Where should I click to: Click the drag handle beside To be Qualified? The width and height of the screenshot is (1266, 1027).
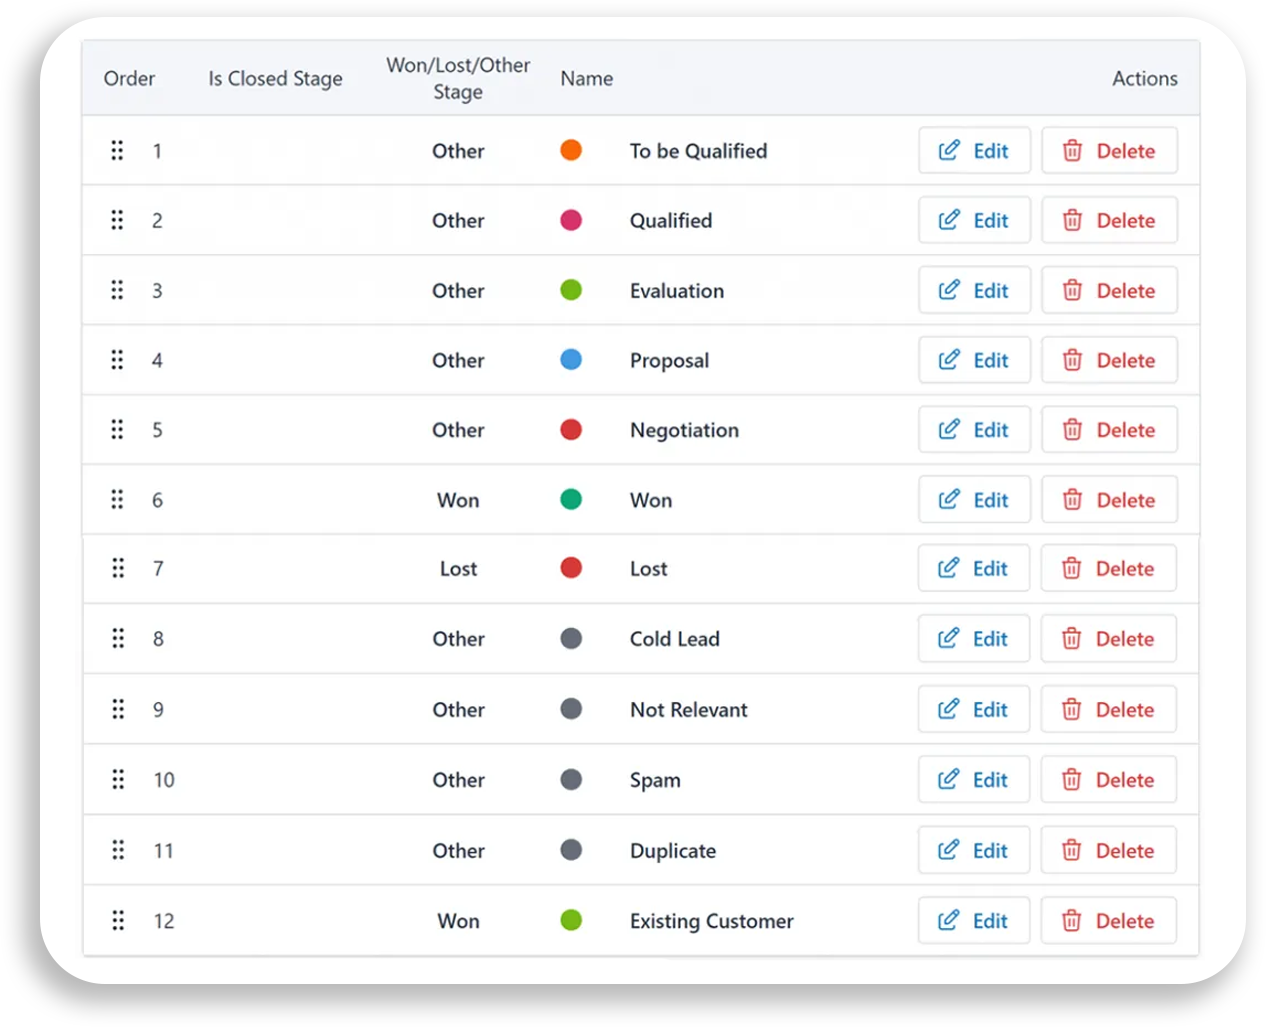coord(117,150)
